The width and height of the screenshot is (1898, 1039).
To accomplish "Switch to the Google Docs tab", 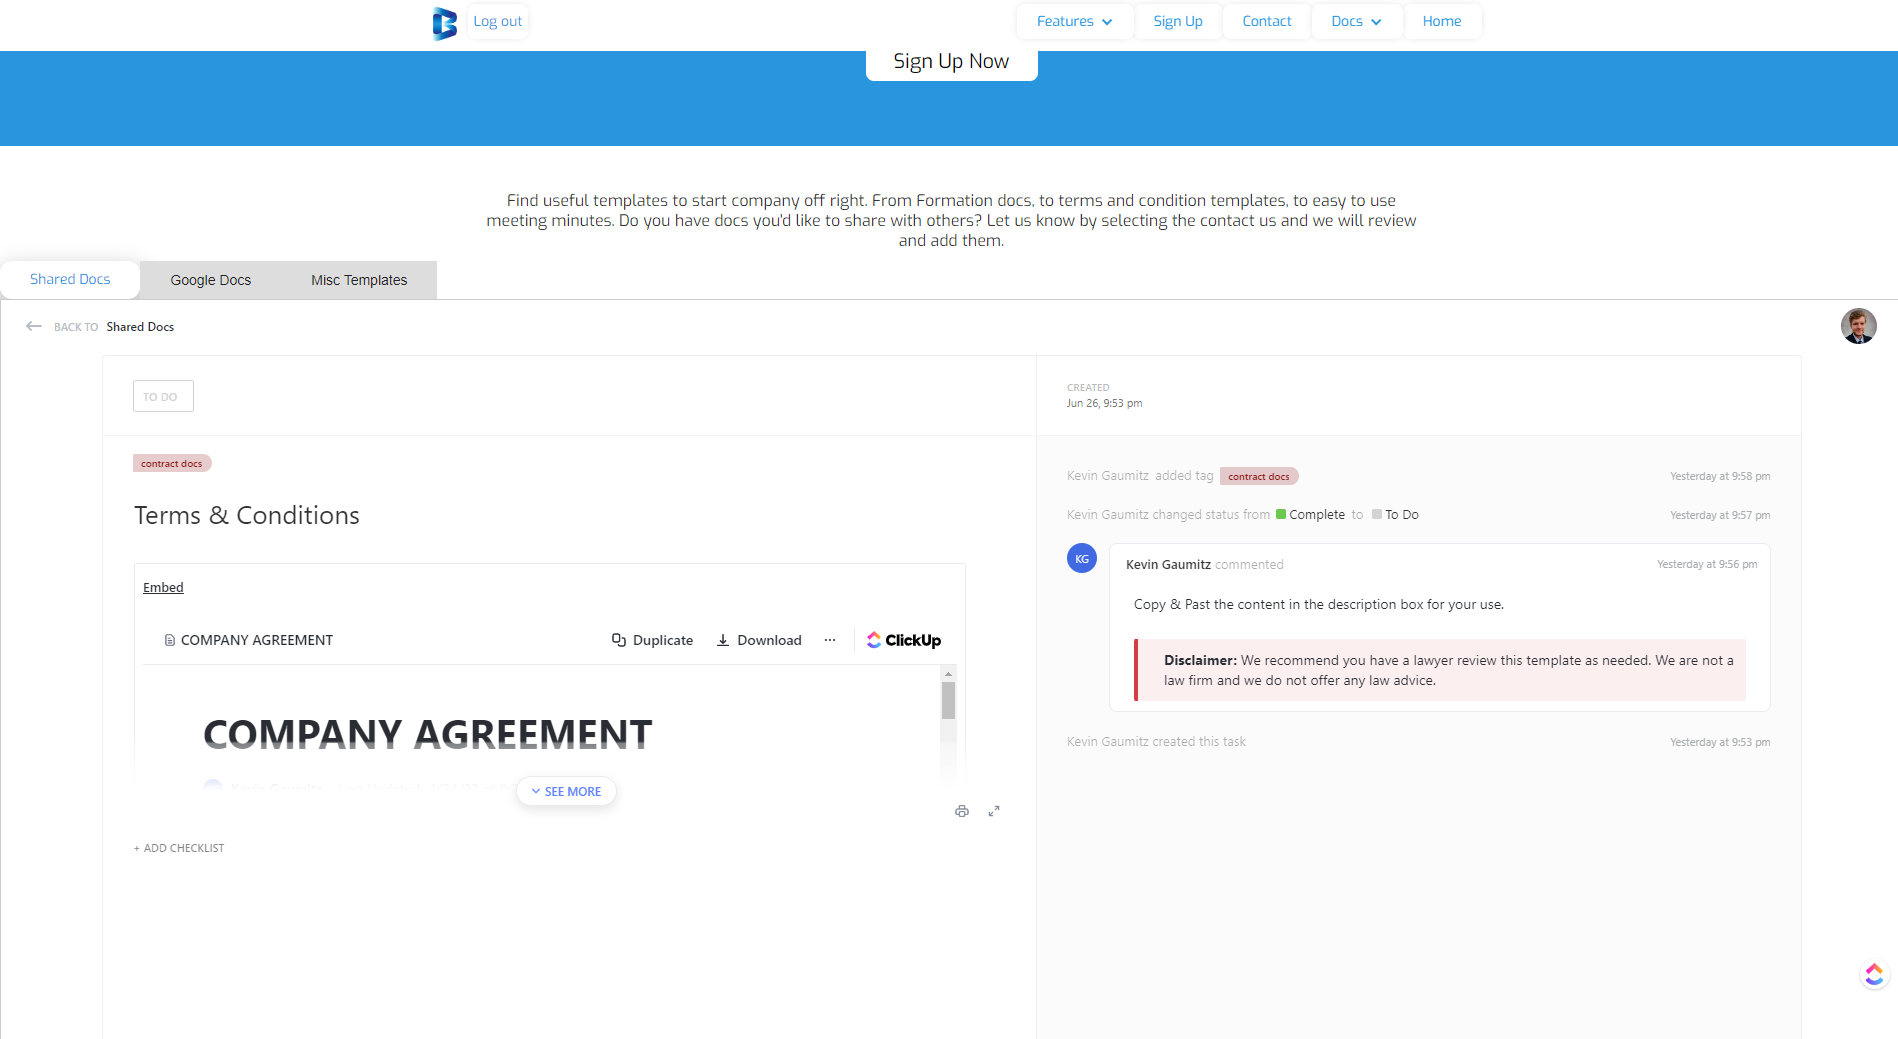I will pos(210,280).
